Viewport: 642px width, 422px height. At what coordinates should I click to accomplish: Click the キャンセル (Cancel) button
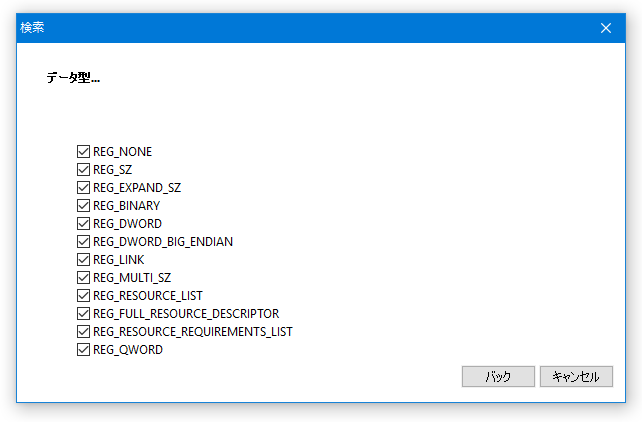click(576, 376)
